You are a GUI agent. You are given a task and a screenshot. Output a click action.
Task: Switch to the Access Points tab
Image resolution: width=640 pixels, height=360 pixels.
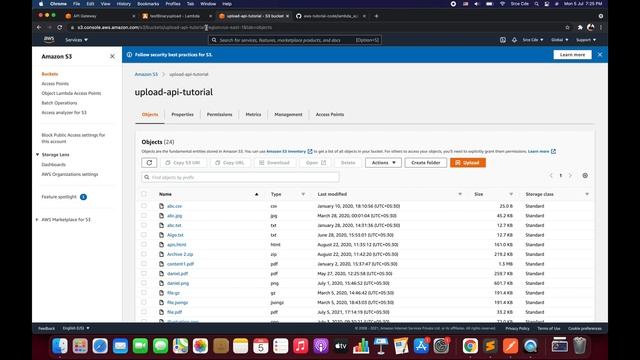[329, 115]
